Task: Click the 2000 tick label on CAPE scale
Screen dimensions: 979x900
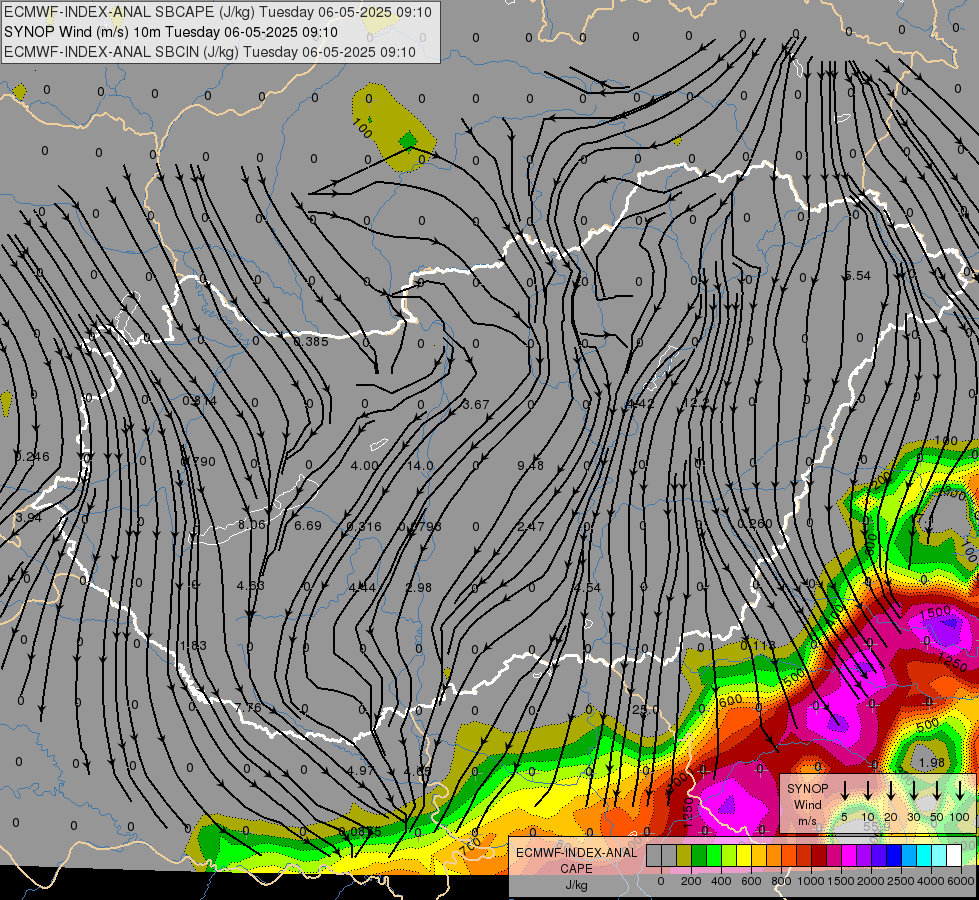Action: click(871, 881)
